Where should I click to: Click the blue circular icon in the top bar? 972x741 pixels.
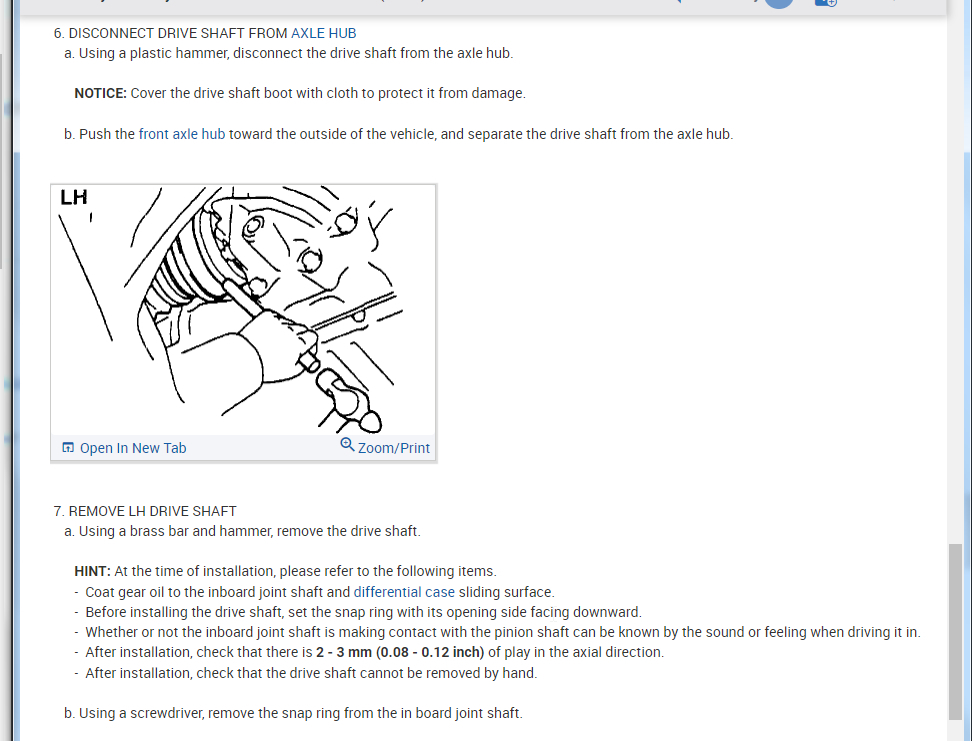pyautogui.click(x=779, y=3)
